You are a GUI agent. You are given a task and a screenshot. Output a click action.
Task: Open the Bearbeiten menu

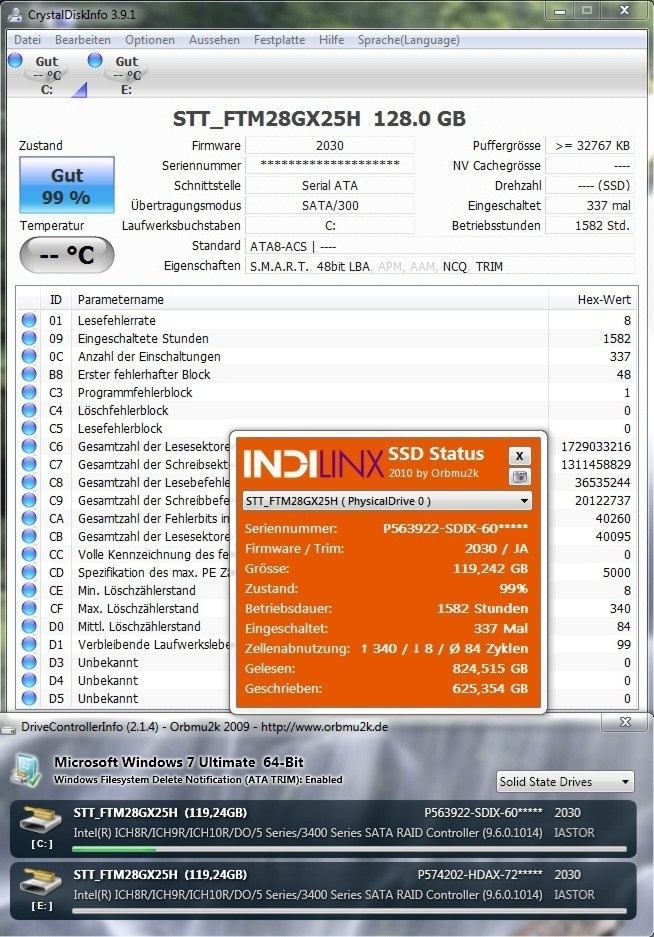[x=82, y=40]
